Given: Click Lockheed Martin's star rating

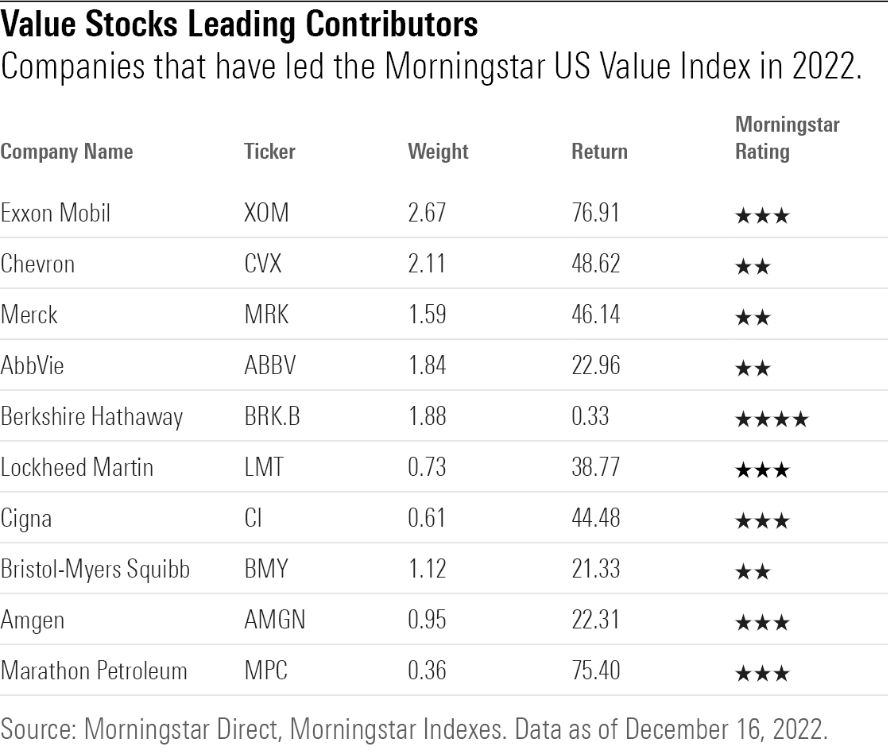Looking at the screenshot, I should coord(762,470).
